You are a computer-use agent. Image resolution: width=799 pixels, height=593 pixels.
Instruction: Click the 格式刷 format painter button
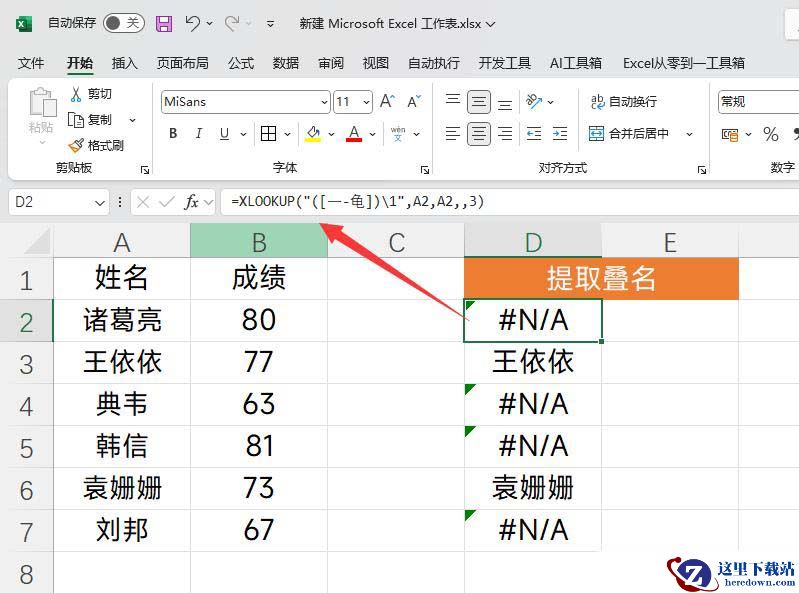coord(96,146)
